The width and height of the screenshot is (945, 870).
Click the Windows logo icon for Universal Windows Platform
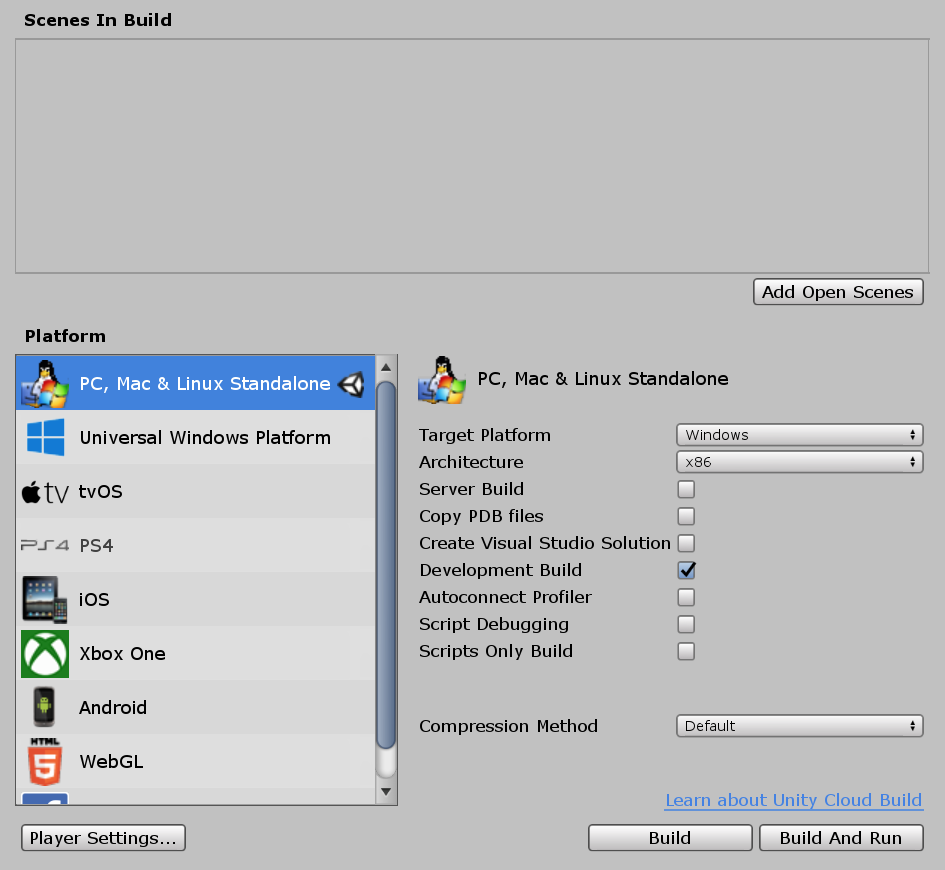[45, 437]
